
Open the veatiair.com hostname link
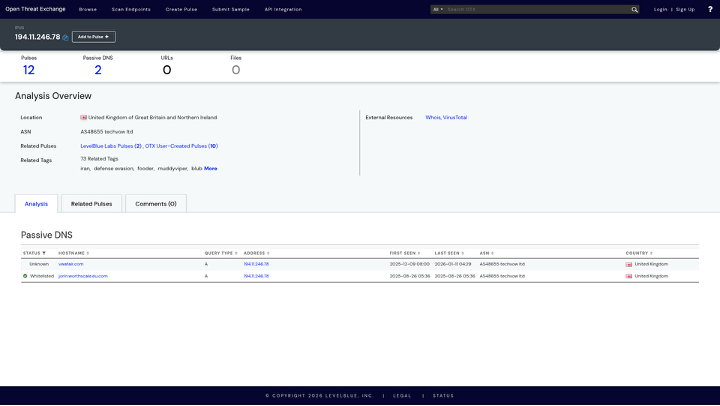click(x=71, y=264)
